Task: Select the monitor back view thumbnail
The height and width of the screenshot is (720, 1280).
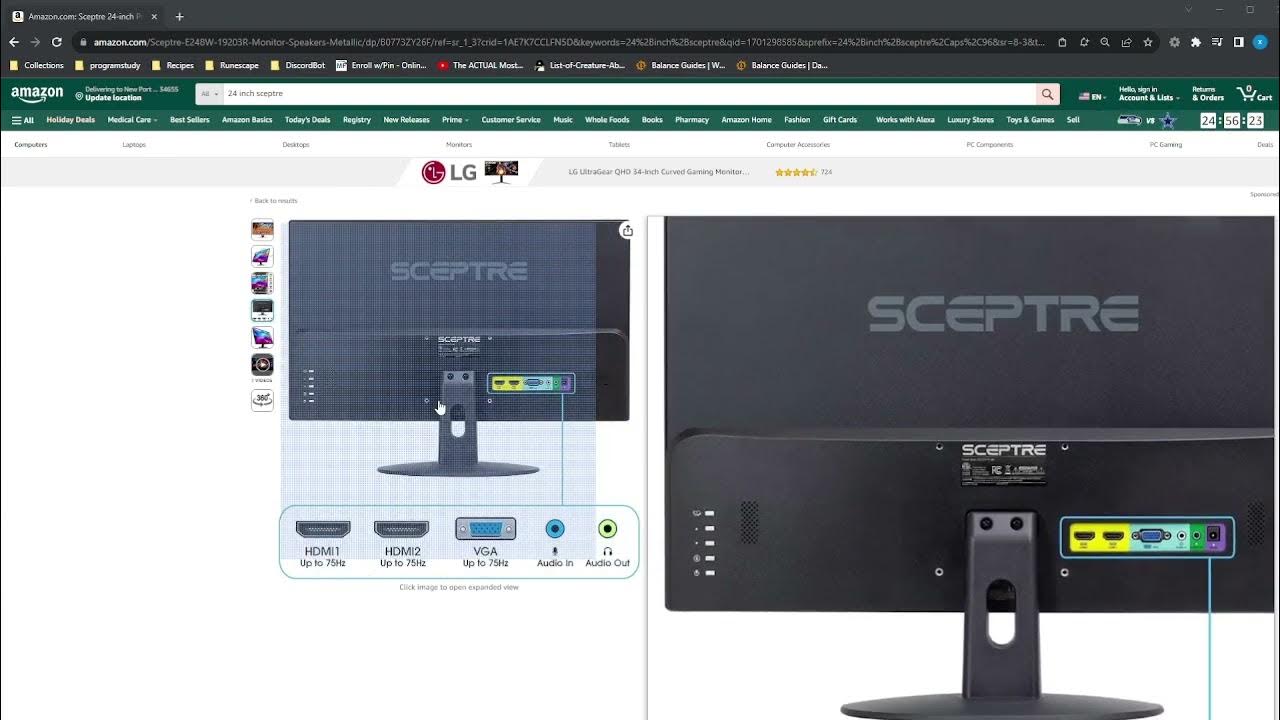Action: 262,310
